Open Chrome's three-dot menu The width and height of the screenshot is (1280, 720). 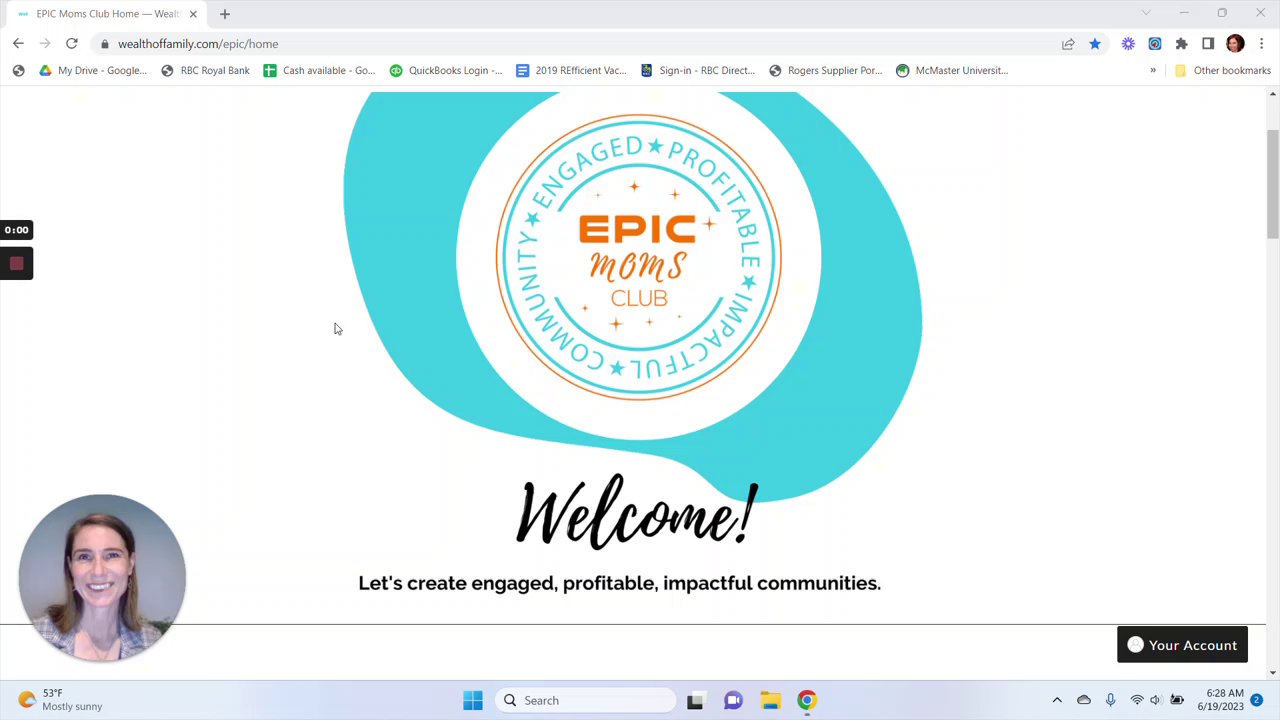pyautogui.click(x=1261, y=44)
